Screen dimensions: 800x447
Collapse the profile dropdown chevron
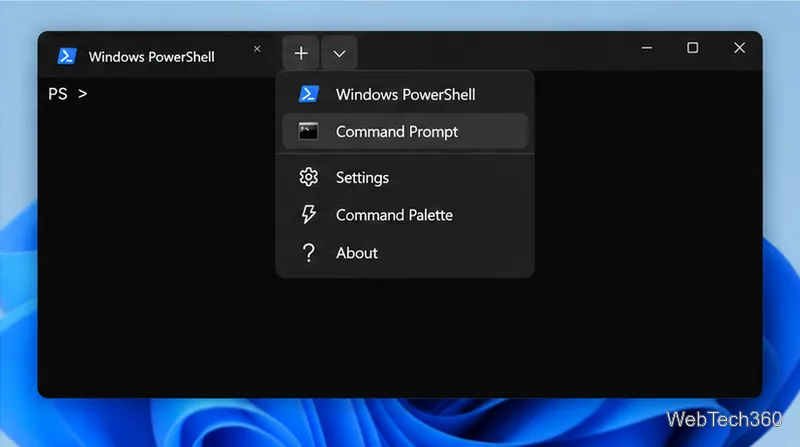point(339,53)
